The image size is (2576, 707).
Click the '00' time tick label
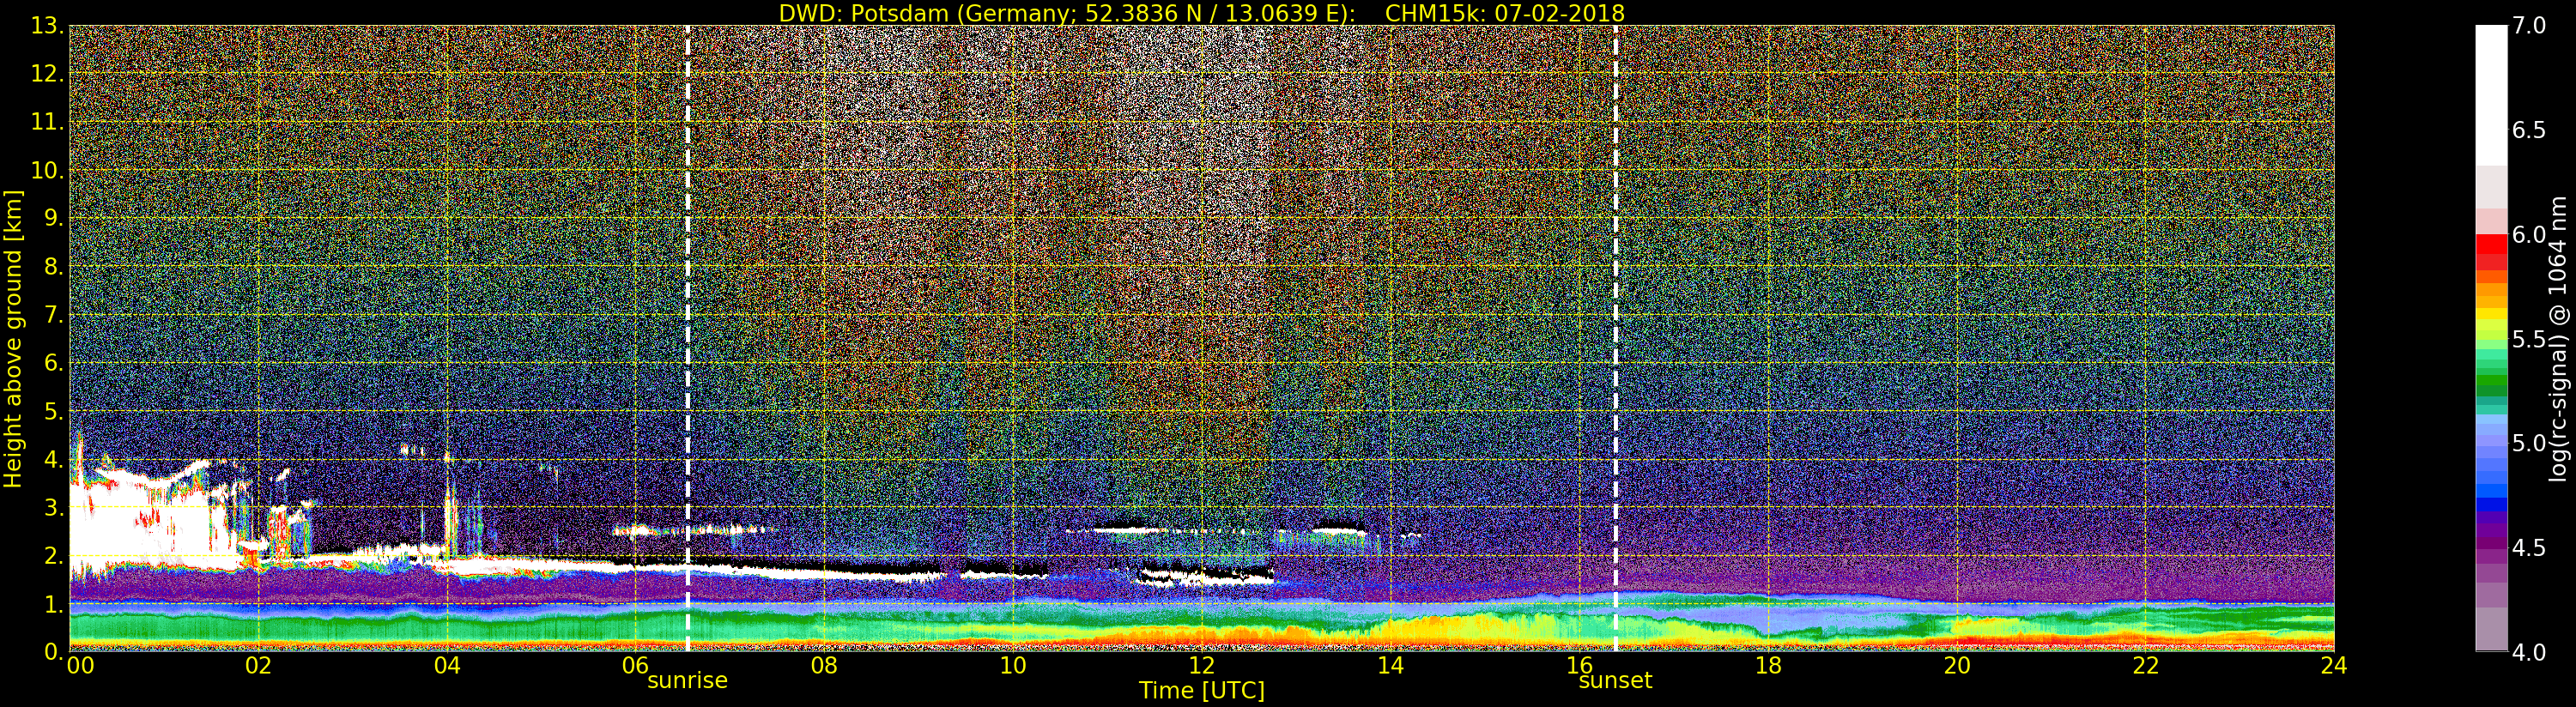(80, 665)
